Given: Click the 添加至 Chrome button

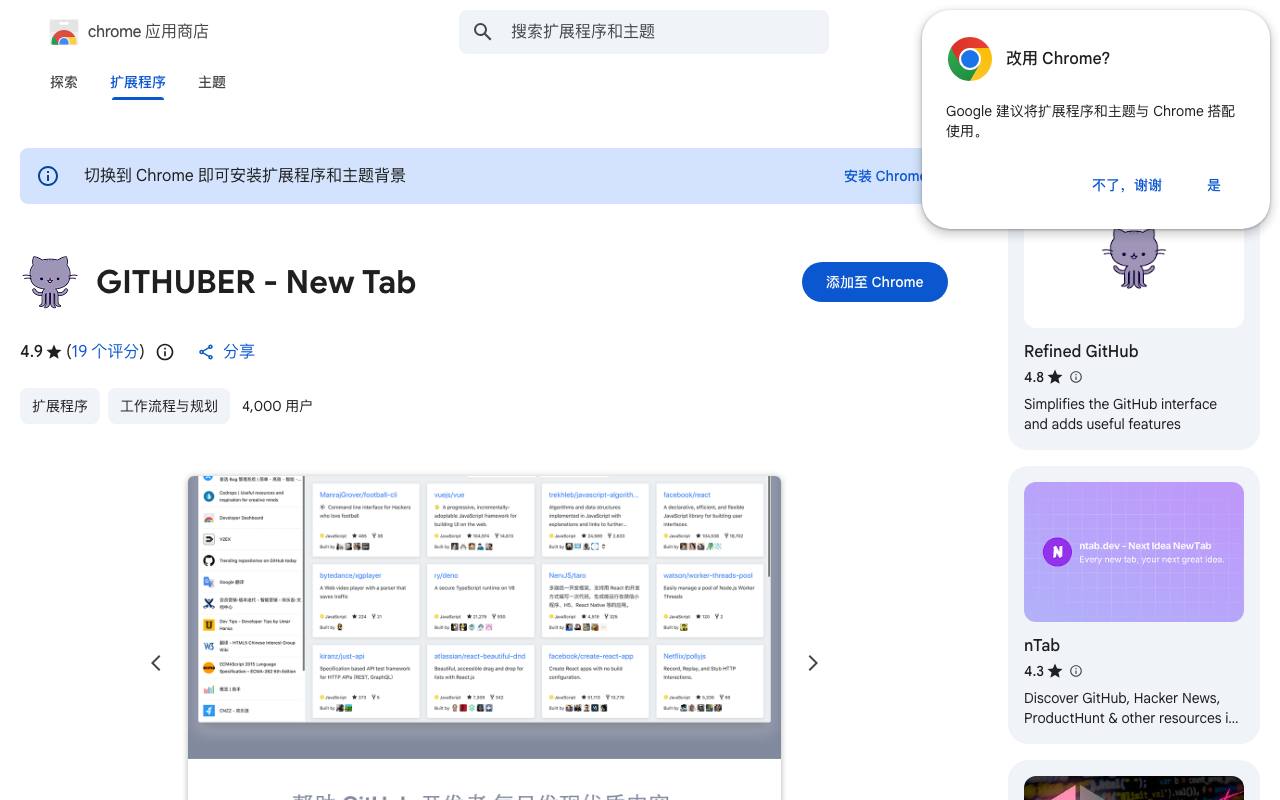Looking at the screenshot, I should [x=875, y=282].
